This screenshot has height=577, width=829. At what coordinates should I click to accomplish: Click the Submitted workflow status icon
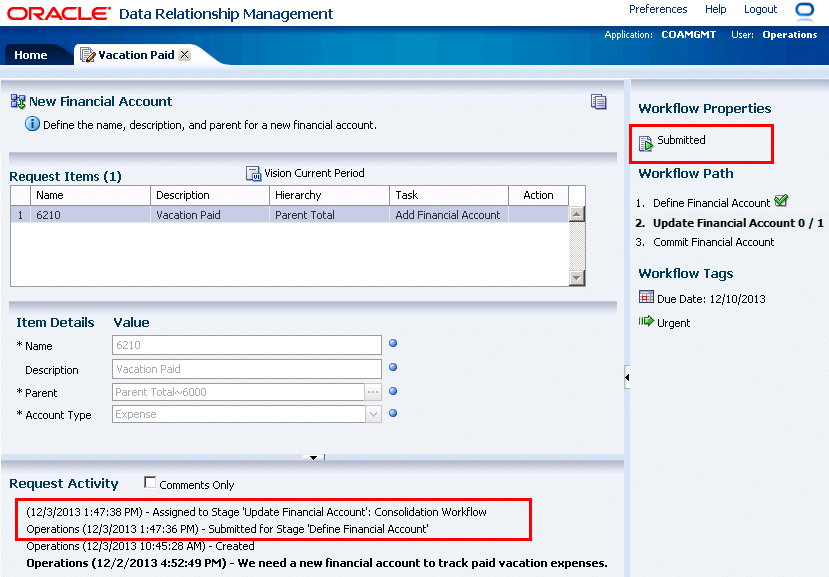coord(646,143)
